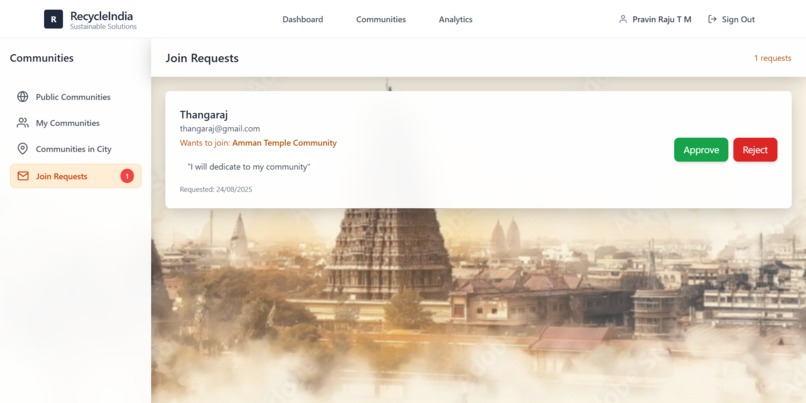Click the requester name Thangaraj
The width and height of the screenshot is (806, 403).
coord(204,115)
